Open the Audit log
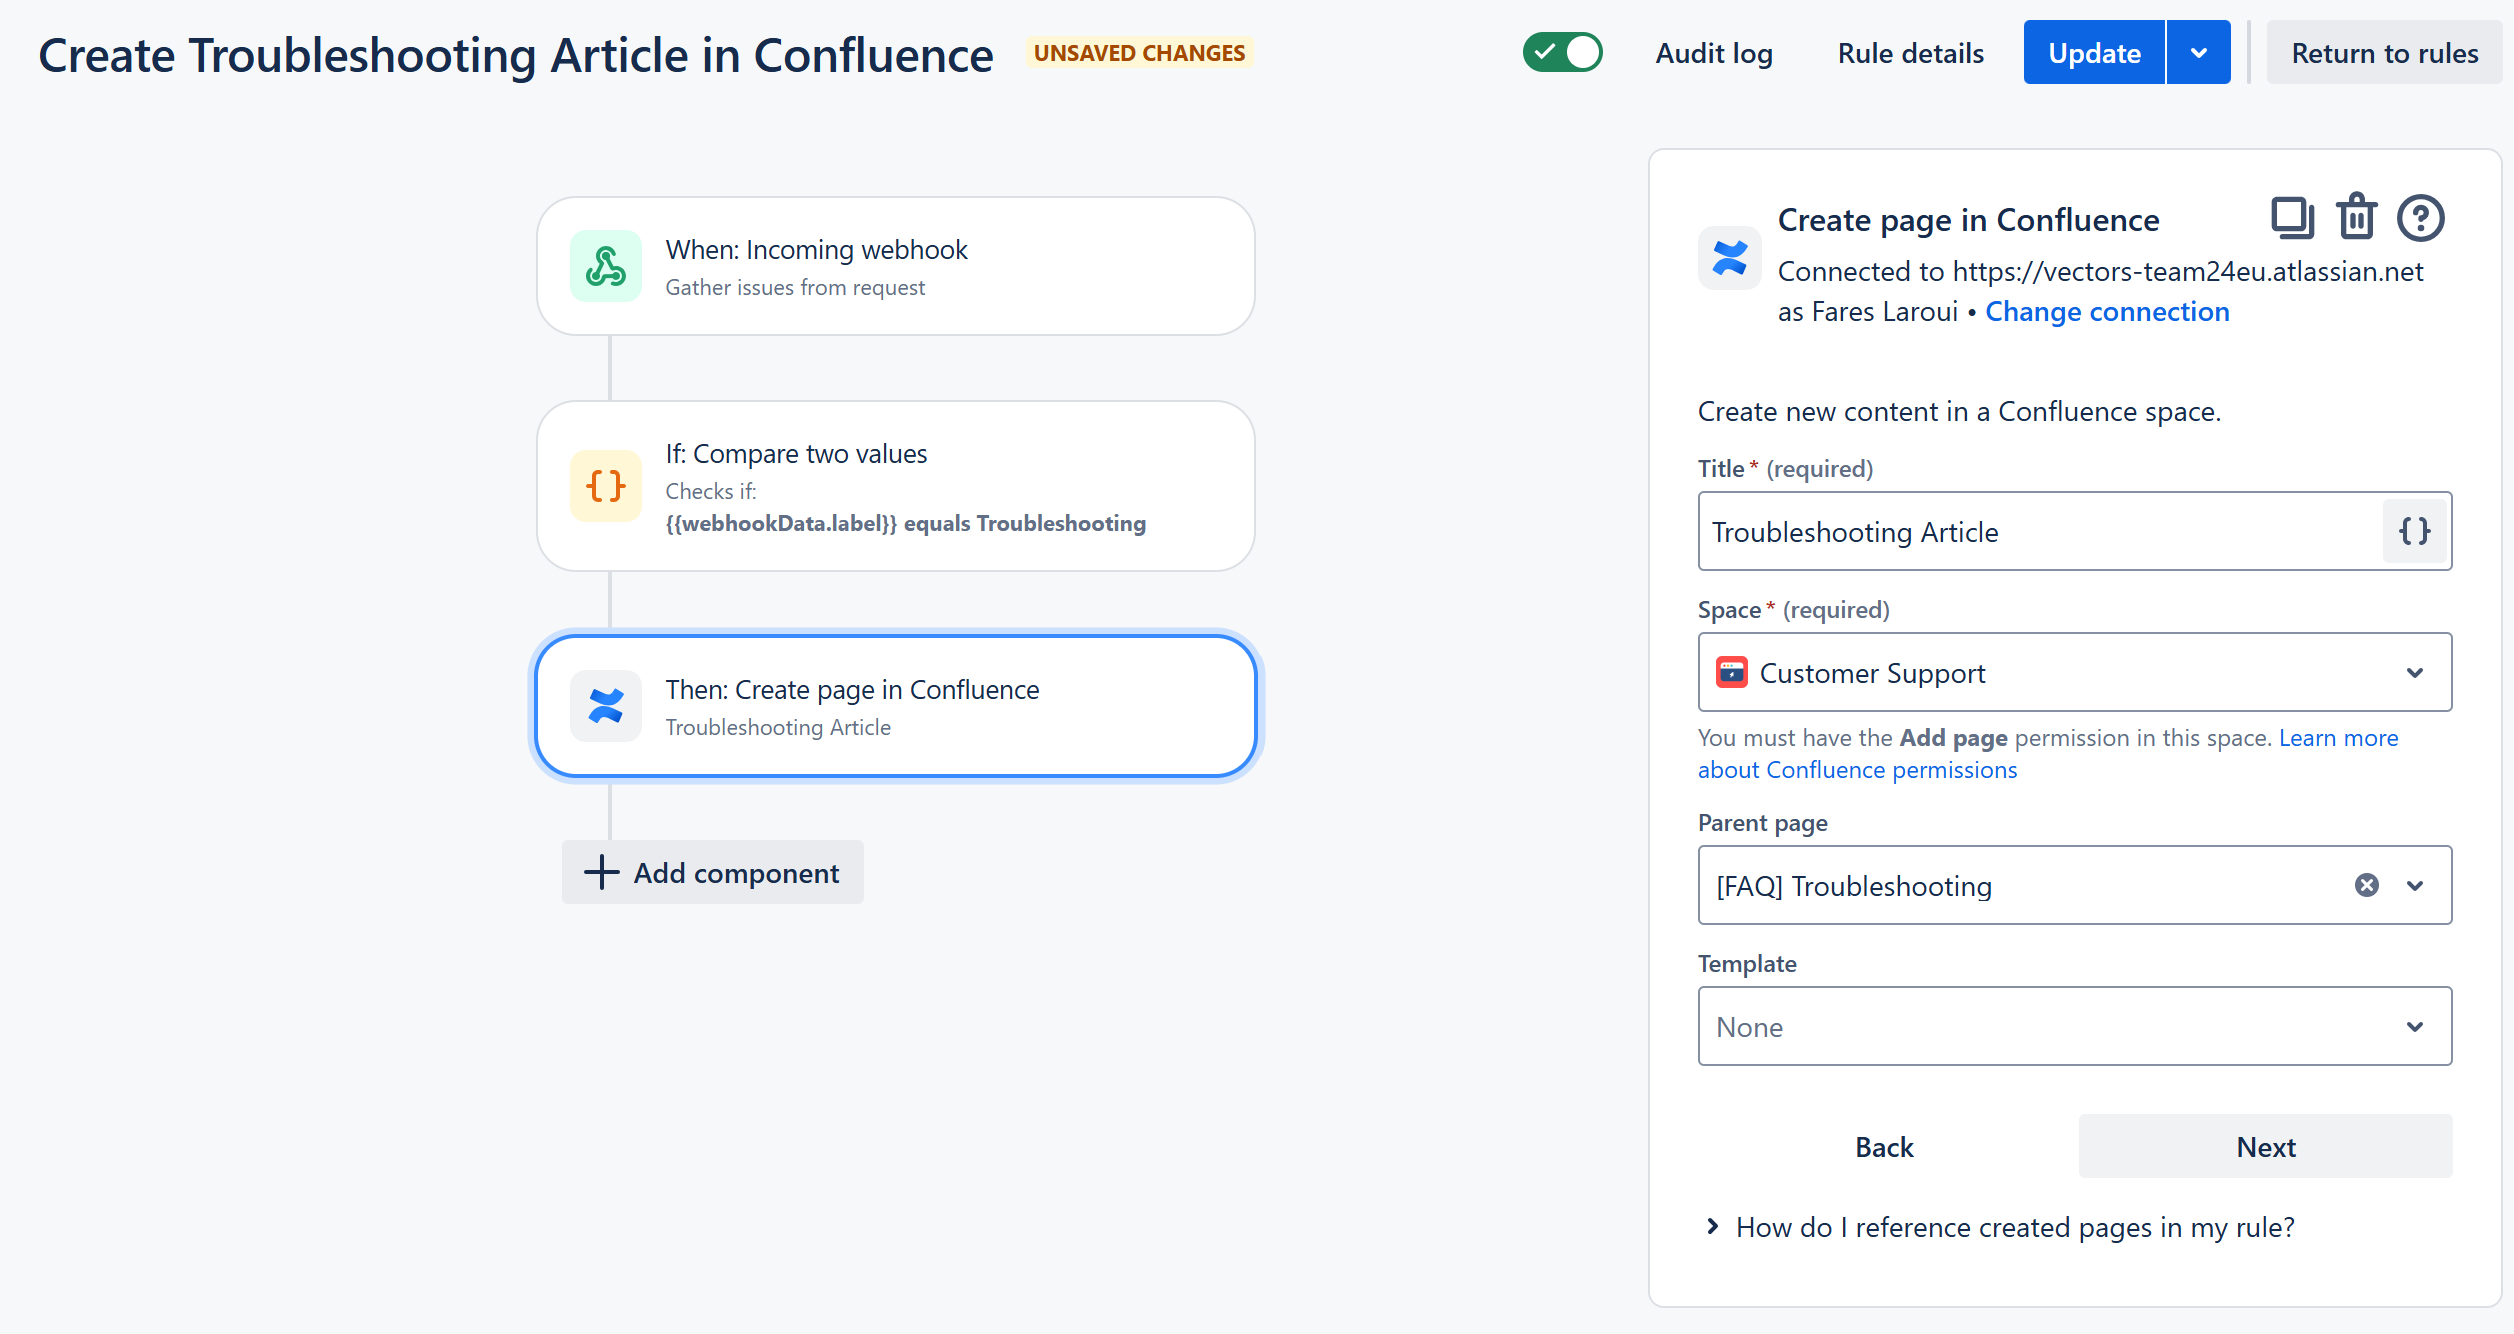Screen dimensions: 2514x1334 pyautogui.click(x=1712, y=52)
